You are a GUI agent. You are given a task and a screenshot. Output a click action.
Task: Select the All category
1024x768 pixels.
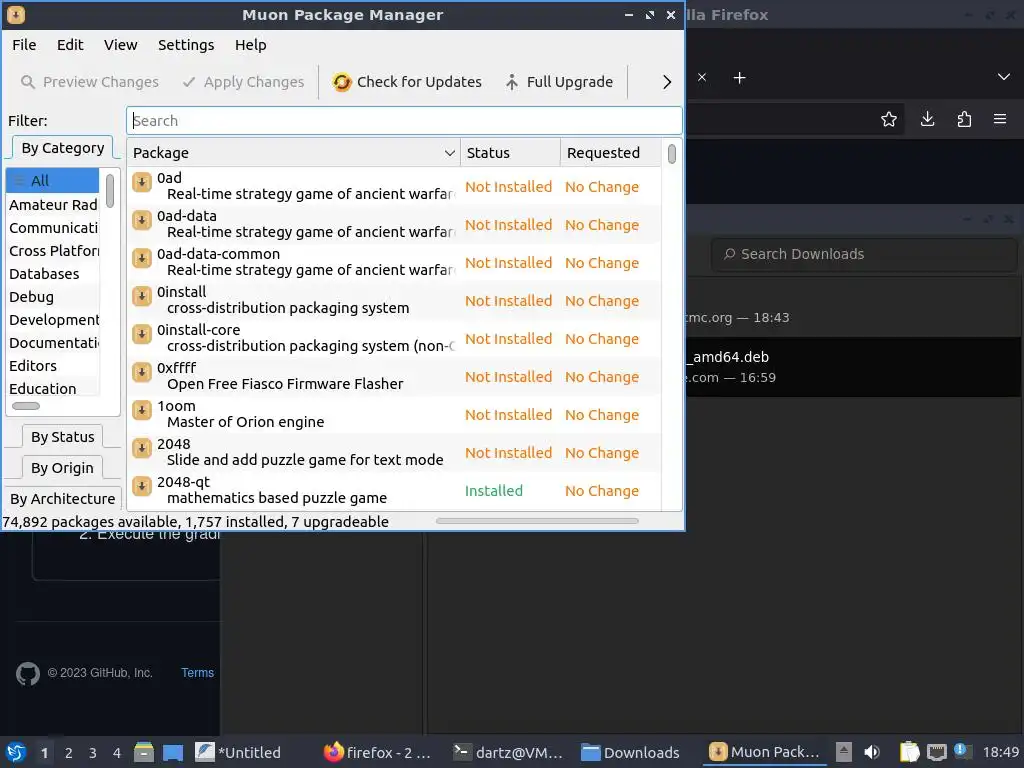click(52, 181)
